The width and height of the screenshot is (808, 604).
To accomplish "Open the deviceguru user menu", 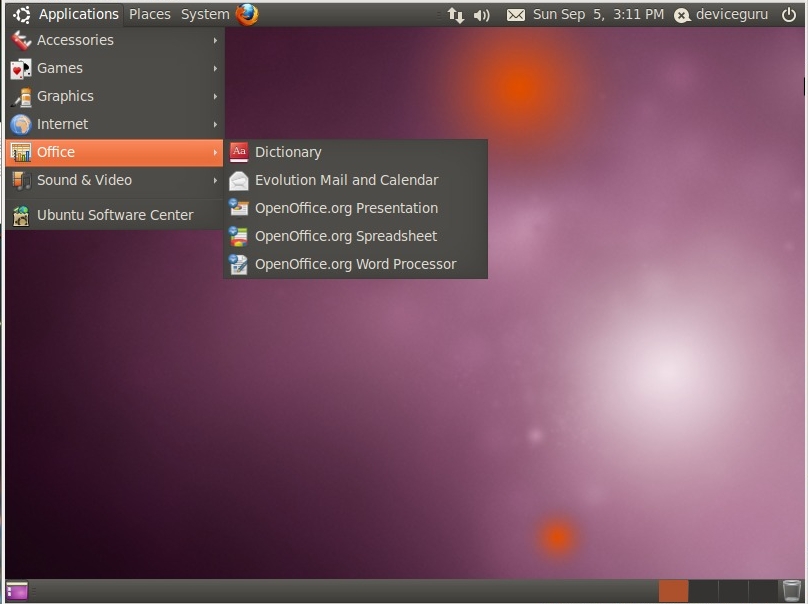I will [x=732, y=14].
